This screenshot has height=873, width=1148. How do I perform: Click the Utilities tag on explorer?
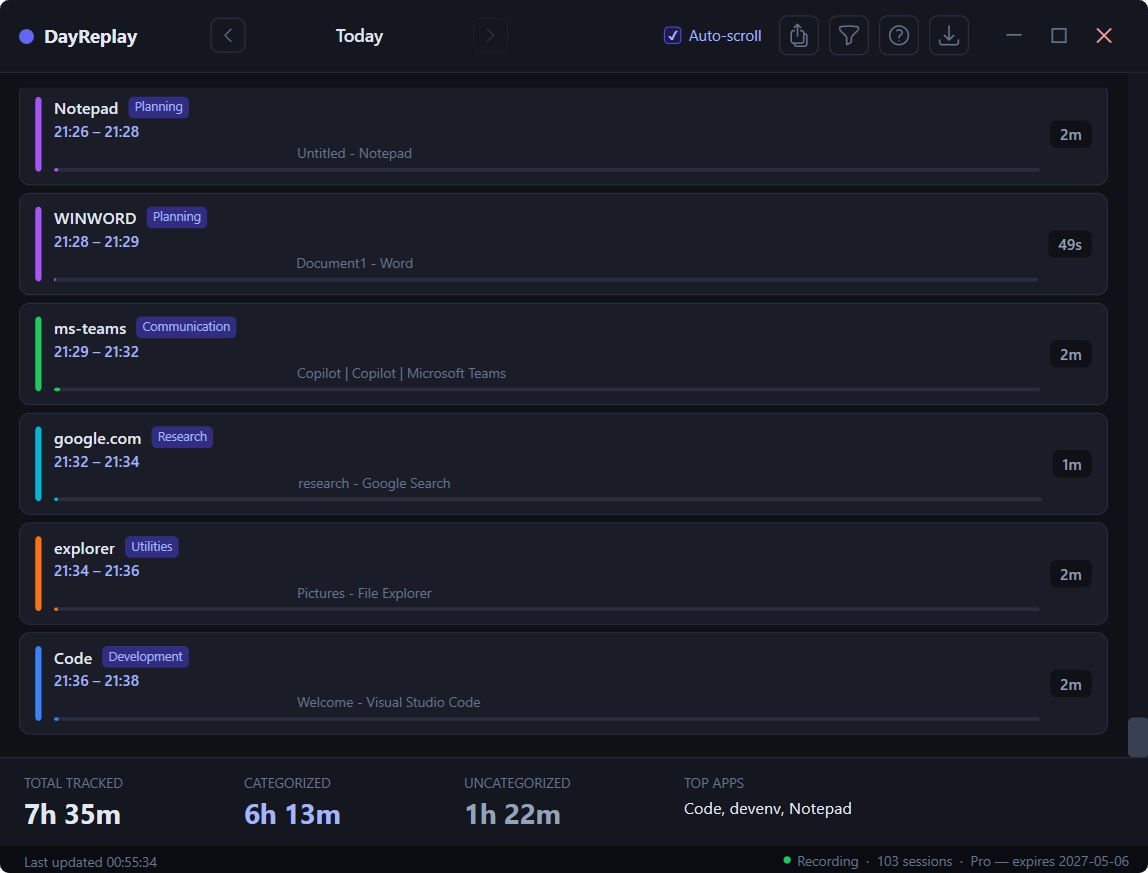pos(152,546)
